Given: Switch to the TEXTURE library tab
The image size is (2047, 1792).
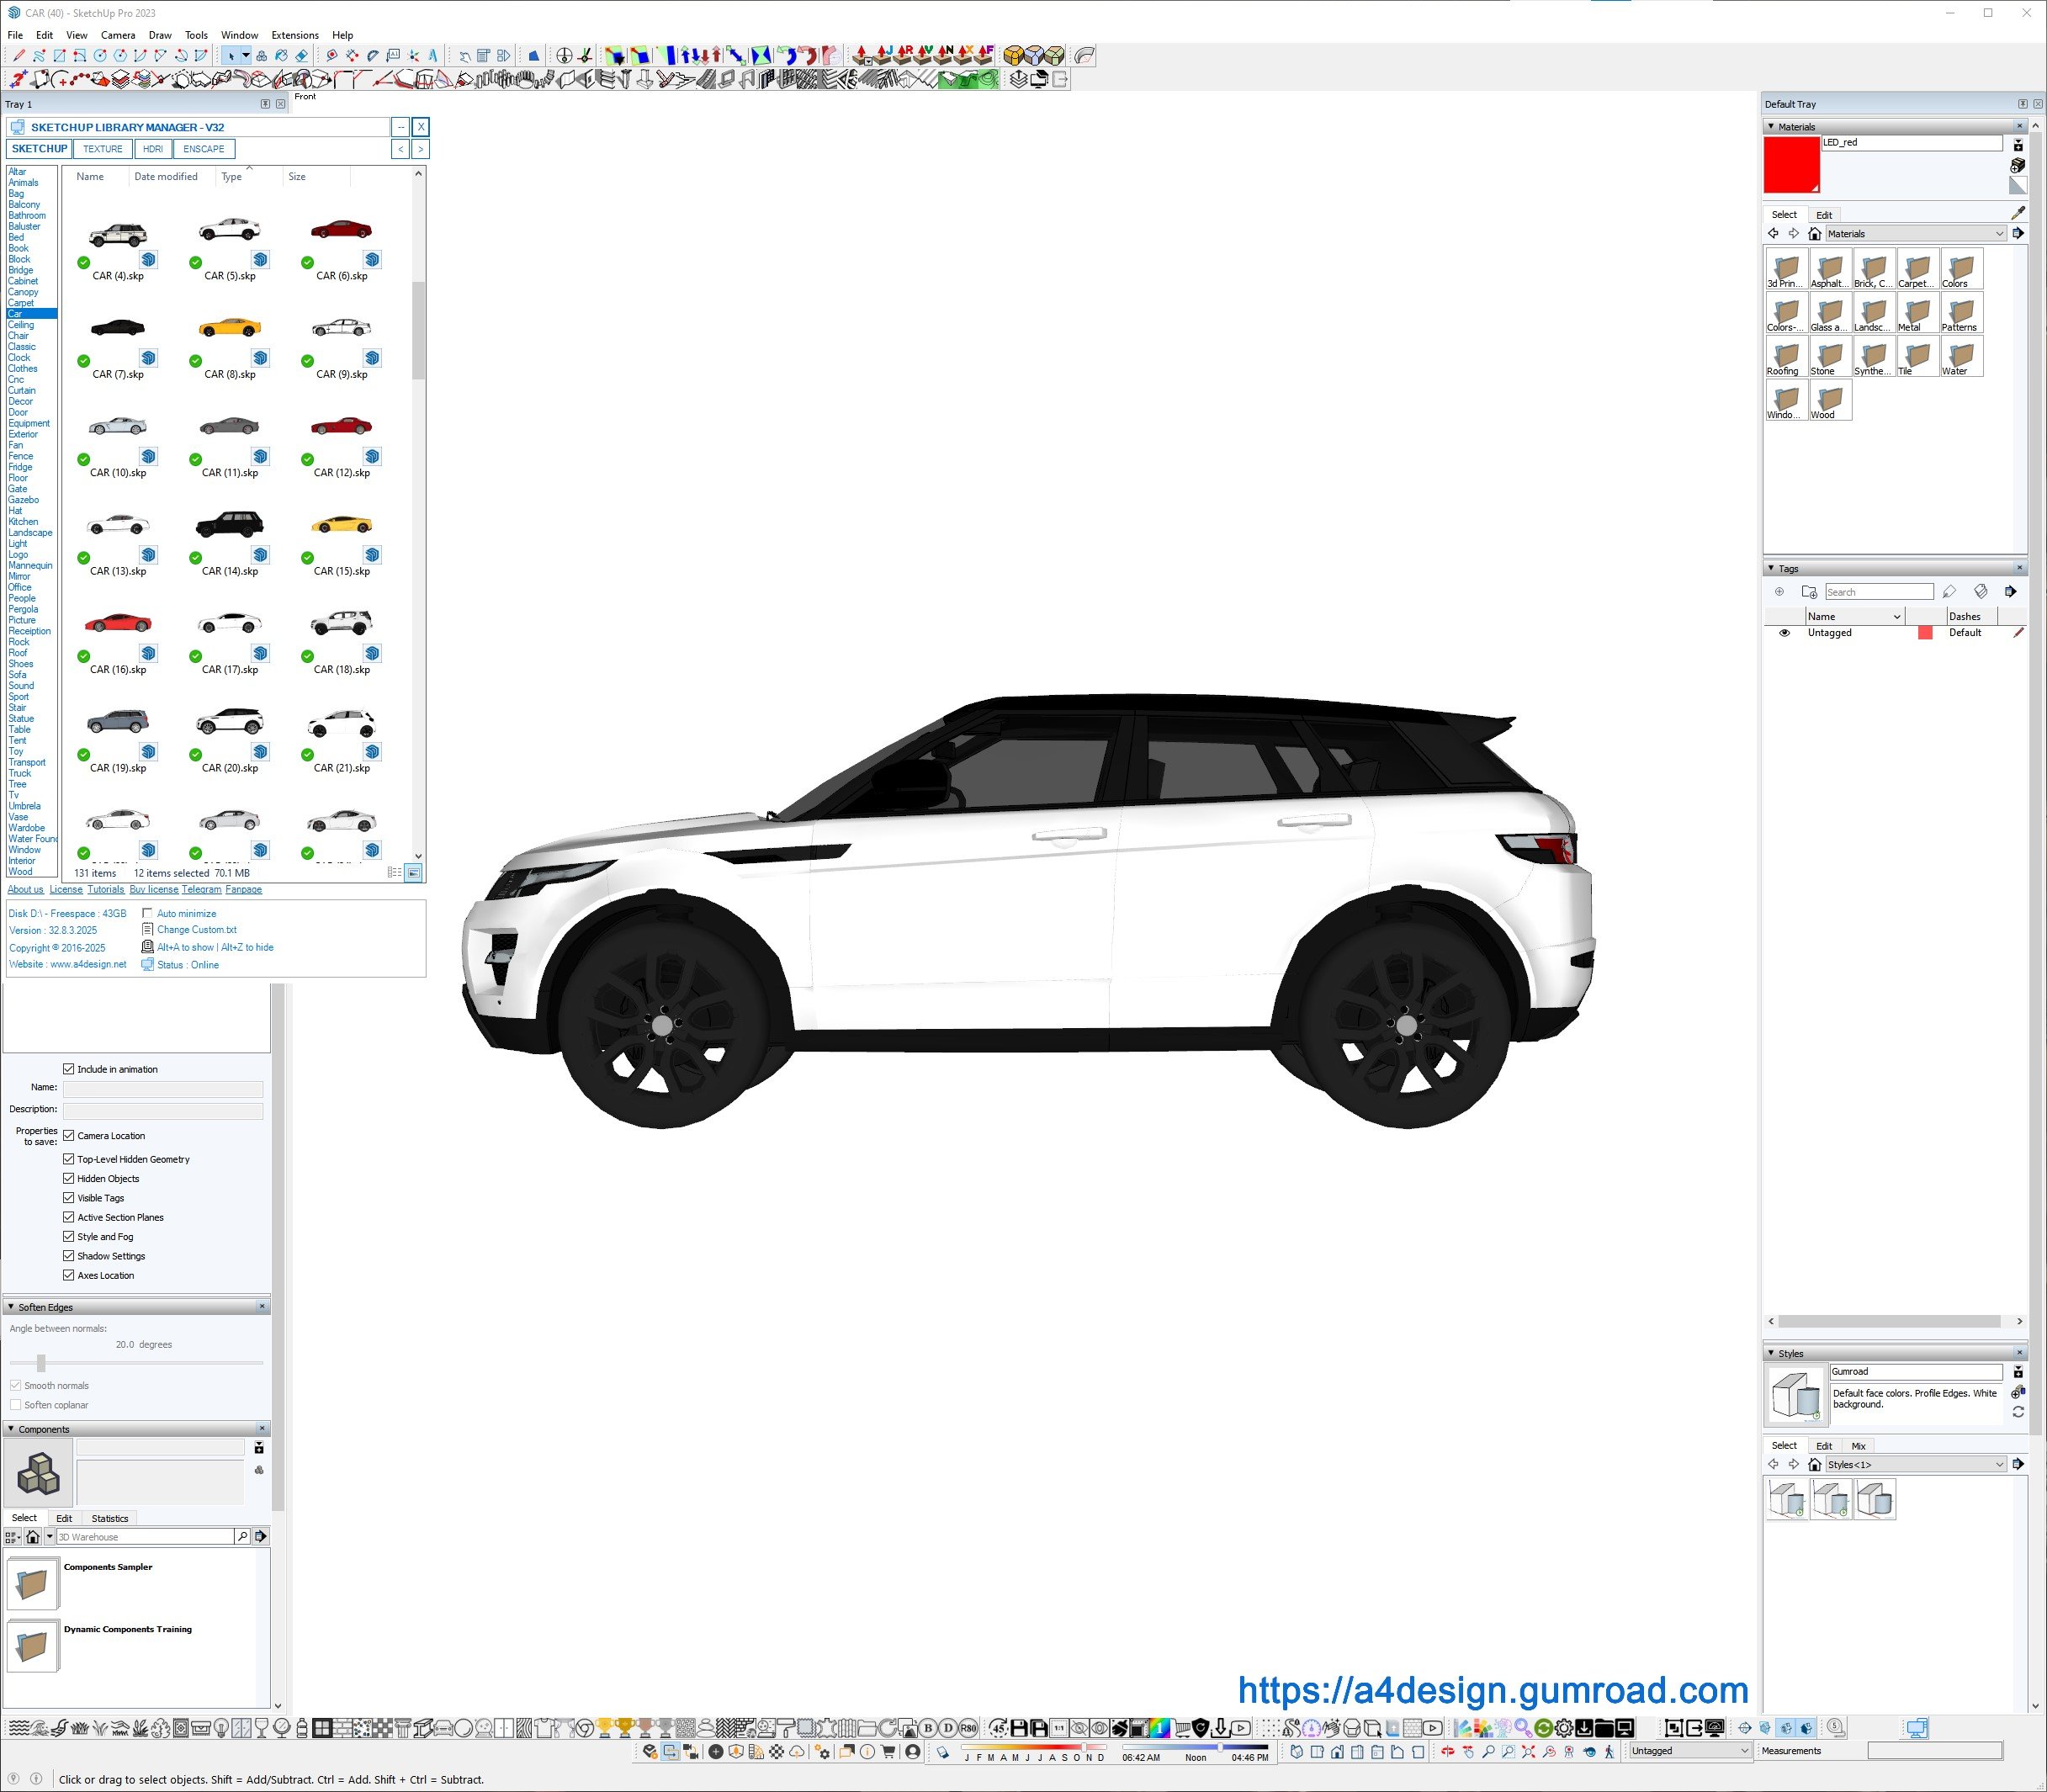Looking at the screenshot, I should [x=102, y=149].
